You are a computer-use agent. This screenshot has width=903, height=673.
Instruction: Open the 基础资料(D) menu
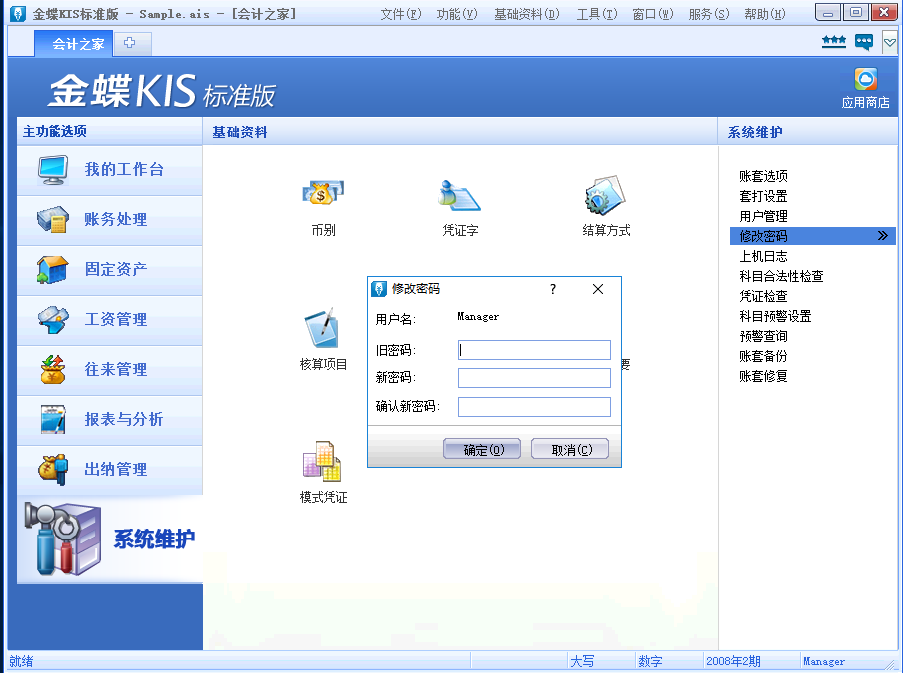(526, 14)
